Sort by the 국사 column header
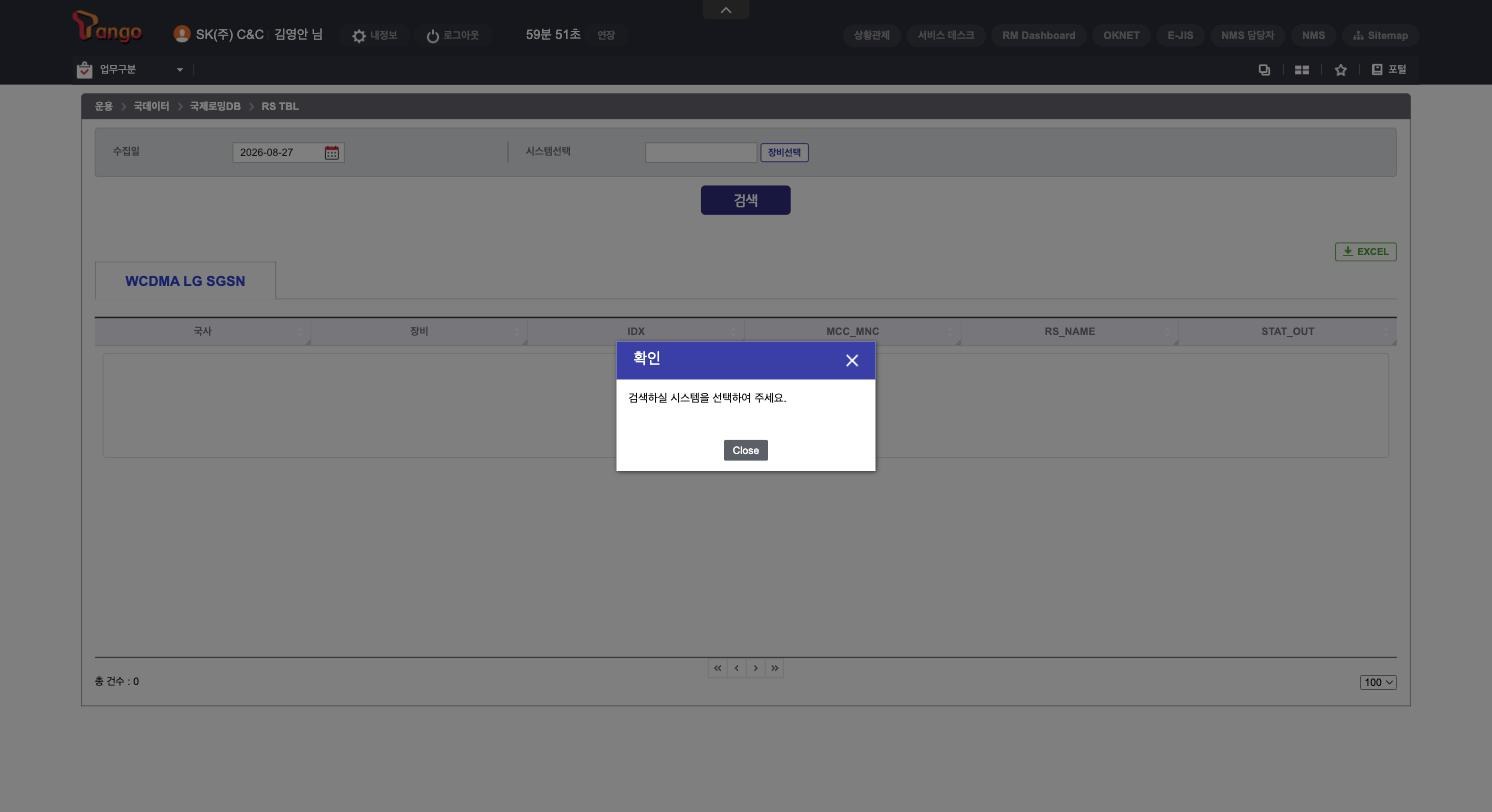 [x=203, y=331]
